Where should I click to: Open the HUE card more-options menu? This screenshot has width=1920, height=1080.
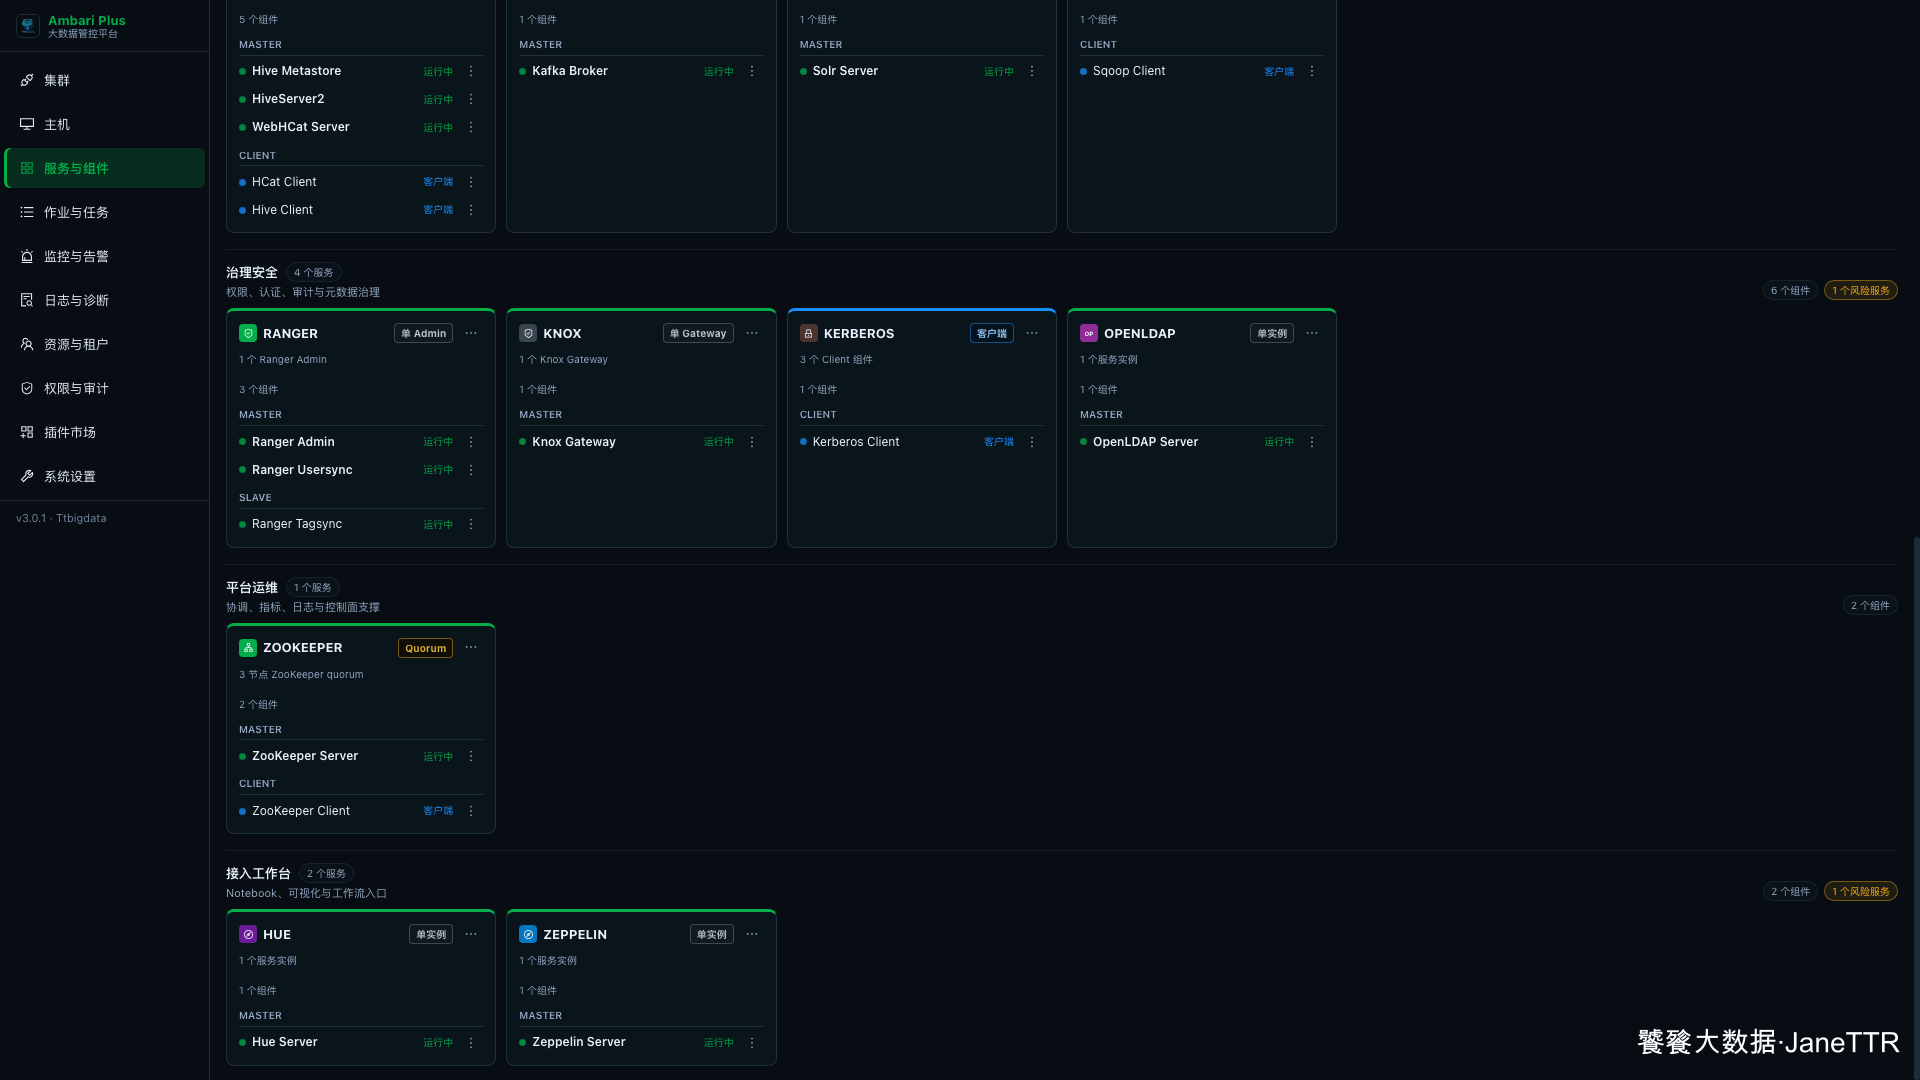(471, 934)
